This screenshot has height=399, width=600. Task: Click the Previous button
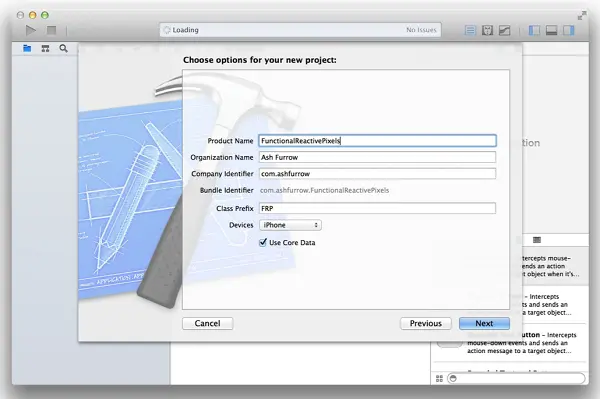tap(426, 323)
